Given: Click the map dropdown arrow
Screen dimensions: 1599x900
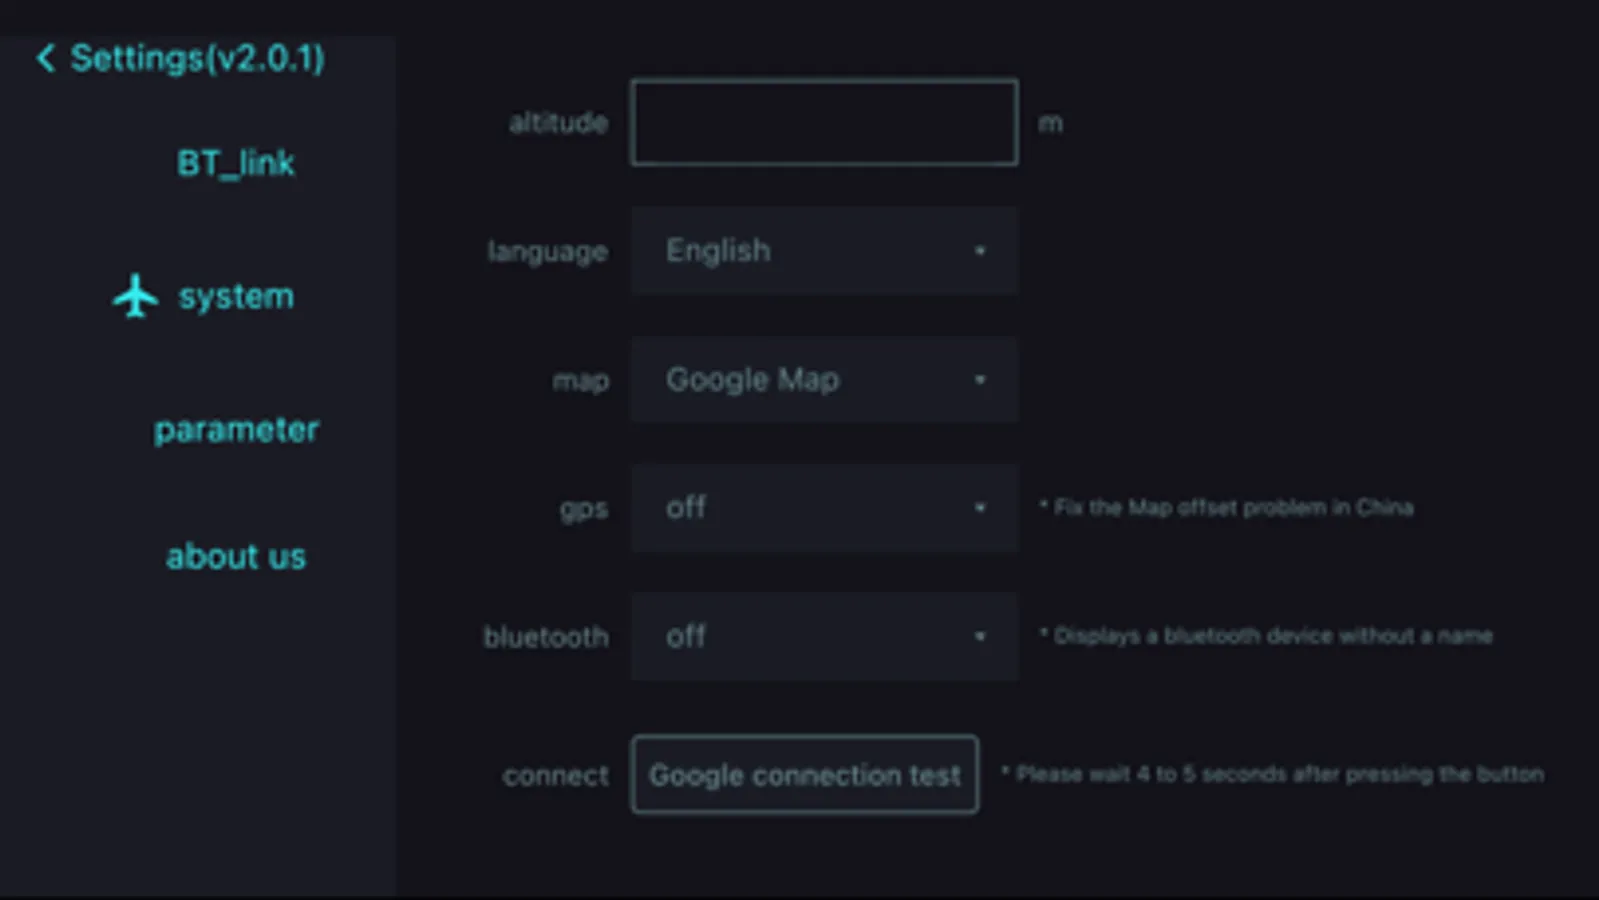Looking at the screenshot, I should 980,380.
